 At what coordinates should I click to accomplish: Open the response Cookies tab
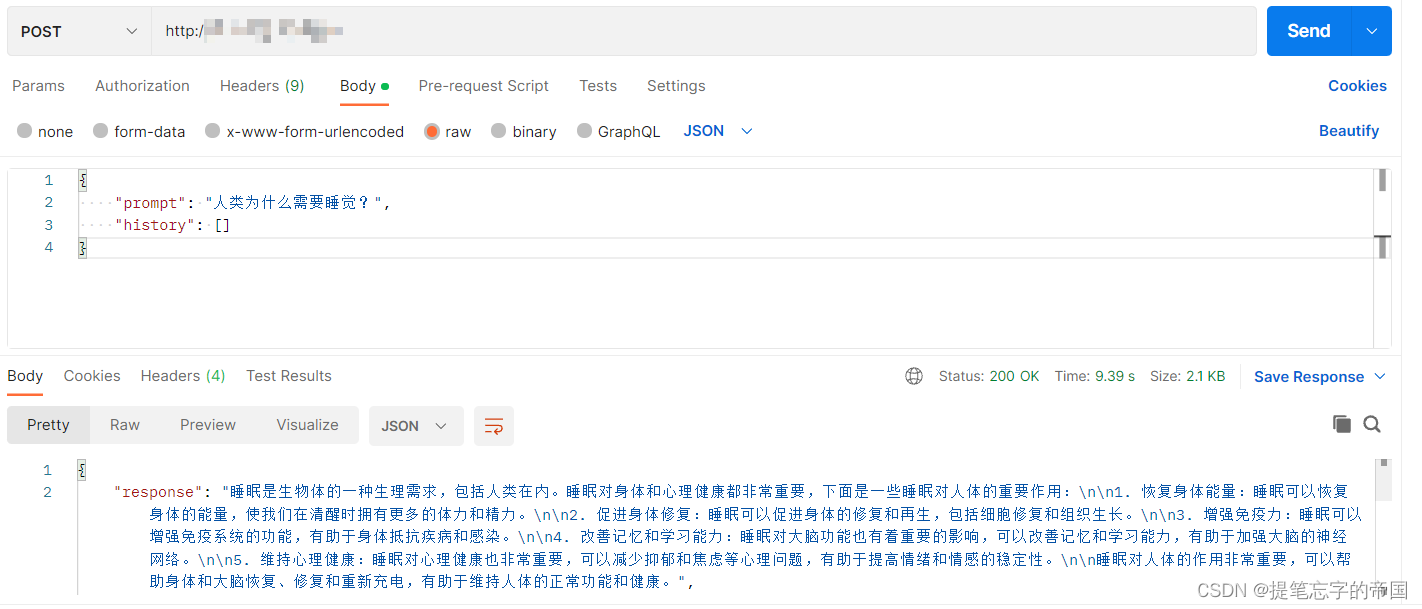point(92,376)
